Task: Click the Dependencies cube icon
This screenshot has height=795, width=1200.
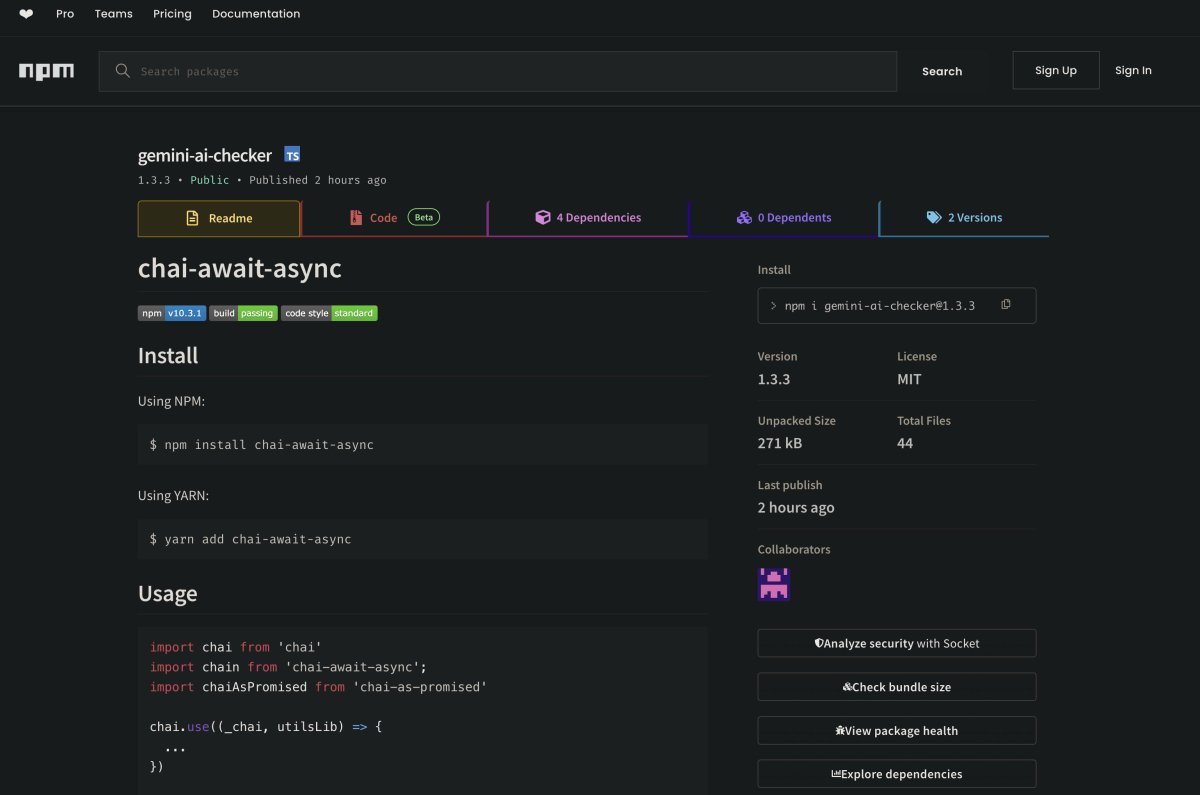Action: [x=543, y=217]
